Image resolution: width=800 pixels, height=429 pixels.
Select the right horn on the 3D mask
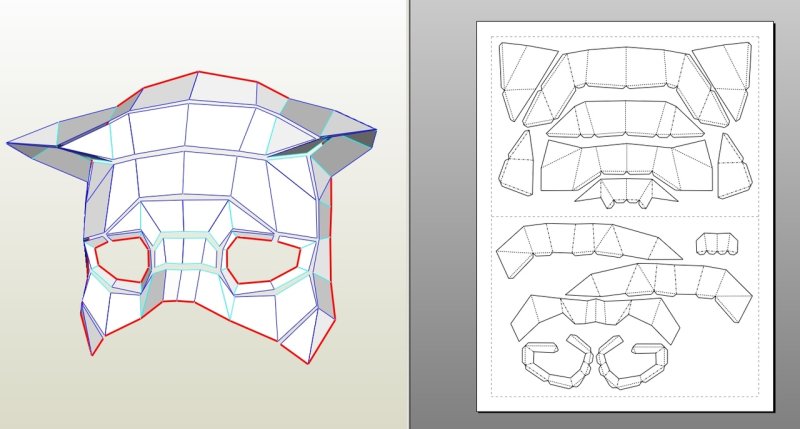pyautogui.click(x=345, y=140)
